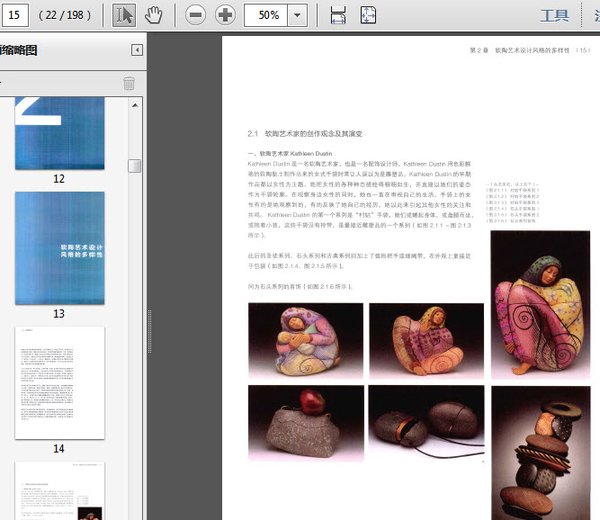This screenshot has width=600, height=520.
Task: Open the zoom level dropdown arrow
Action: click(297, 16)
